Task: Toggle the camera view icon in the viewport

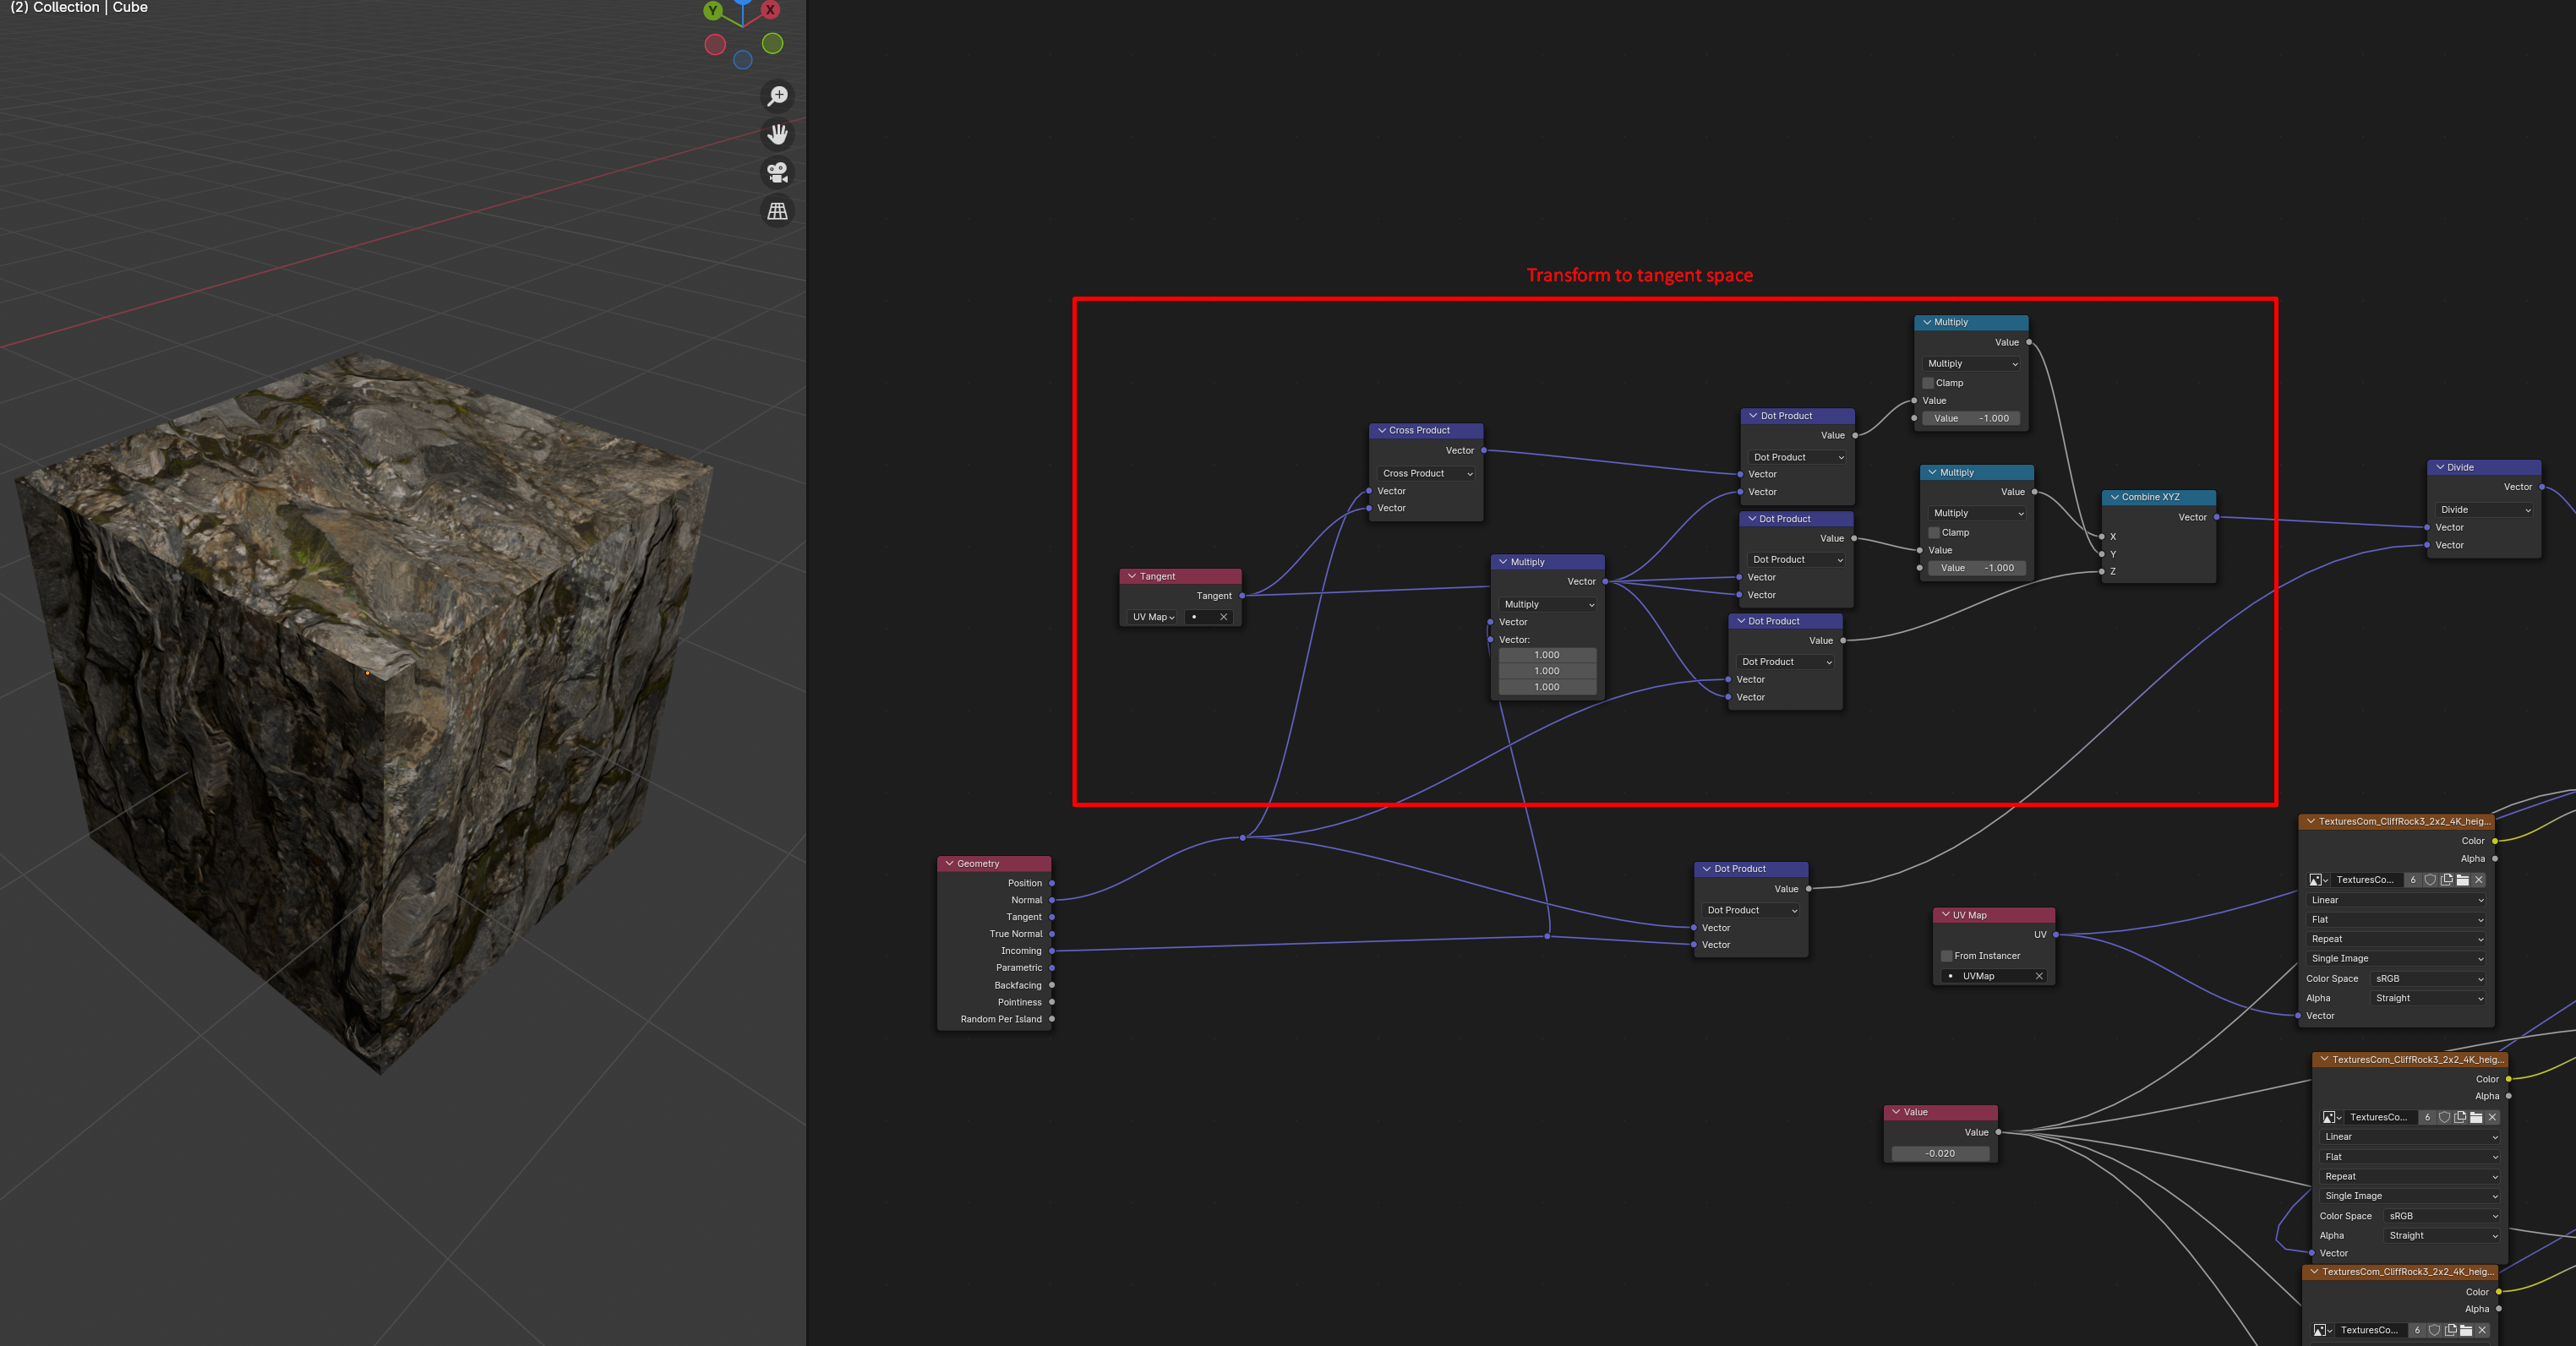Action: [777, 172]
